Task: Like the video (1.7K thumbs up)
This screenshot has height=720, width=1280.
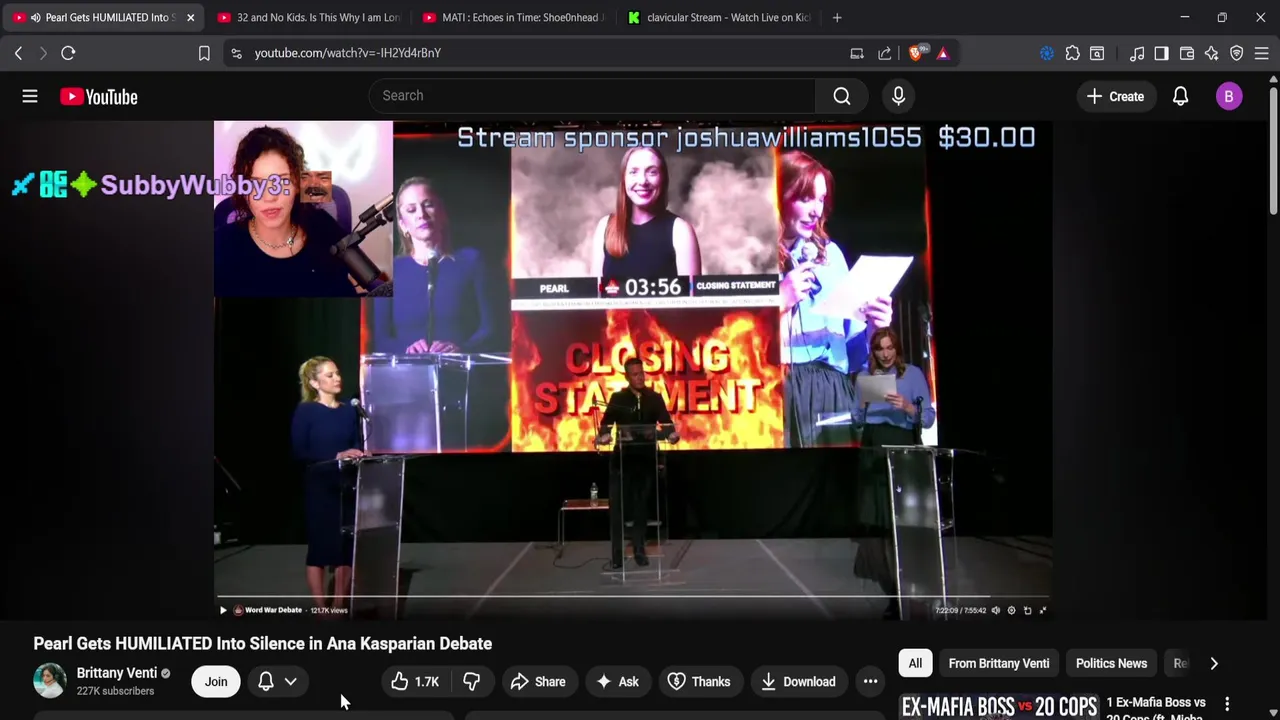Action: pyautogui.click(x=415, y=682)
